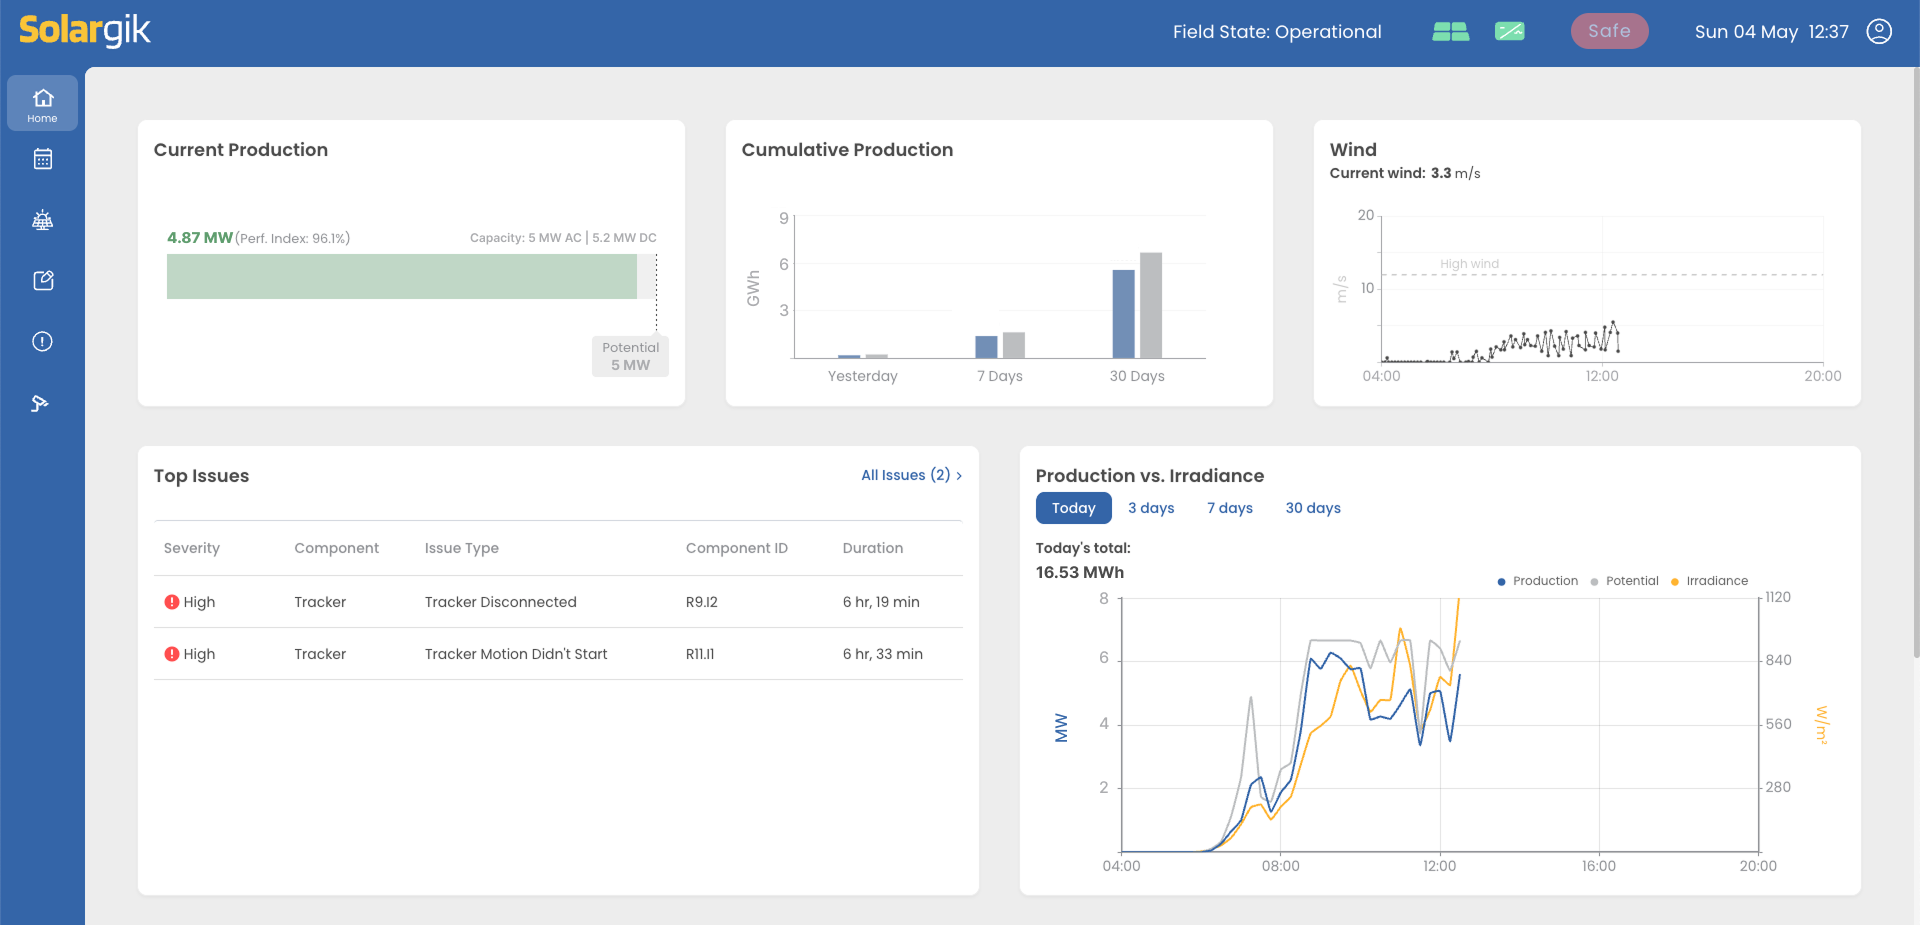The height and width of the screenshot is (925, 1920).
Task: Click the current production progress bar
Action: (402, 277)
